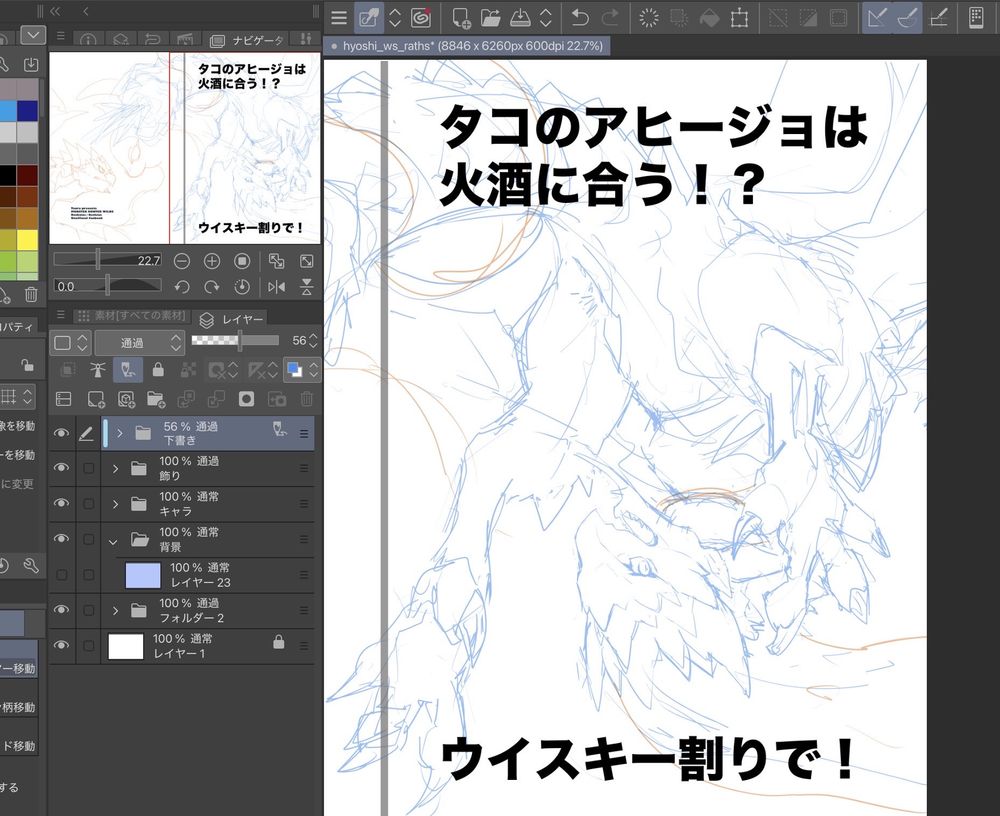Expand the フォルダー 2 folder
Screen dimensions: 1000x816
click(115, 611)
